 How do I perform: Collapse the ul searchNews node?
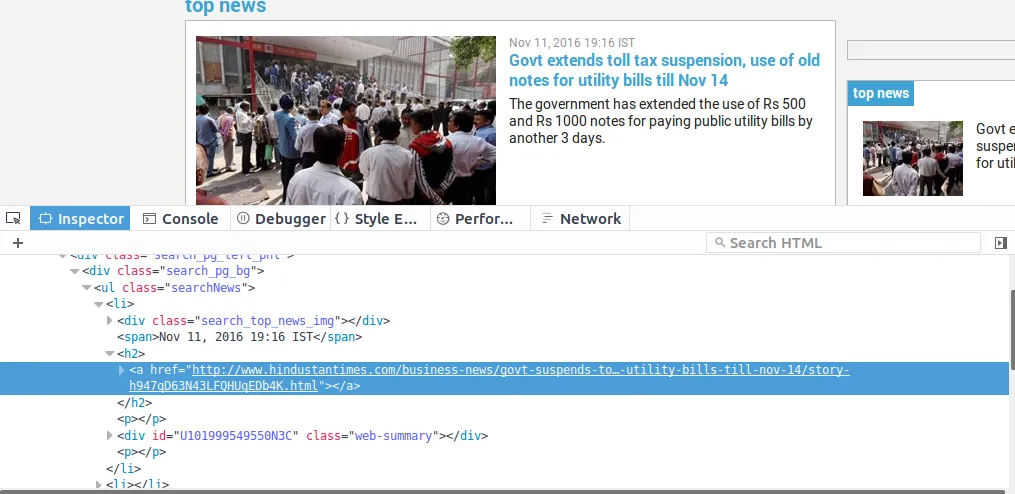click(87, 287)
